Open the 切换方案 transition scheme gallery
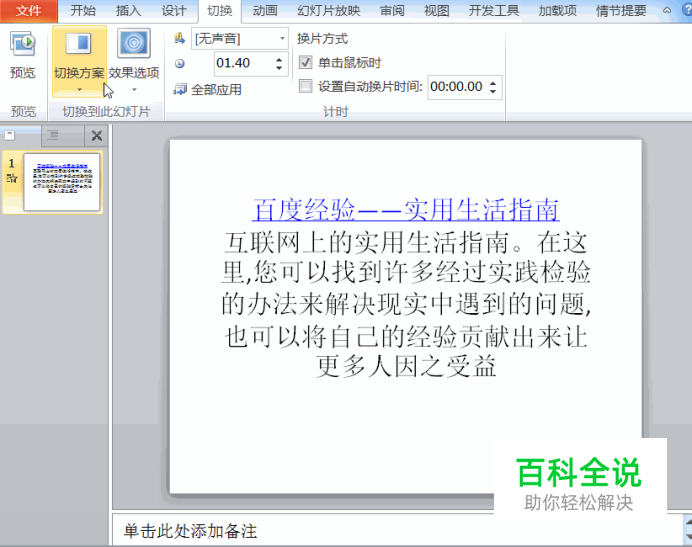 coord(79,61)
